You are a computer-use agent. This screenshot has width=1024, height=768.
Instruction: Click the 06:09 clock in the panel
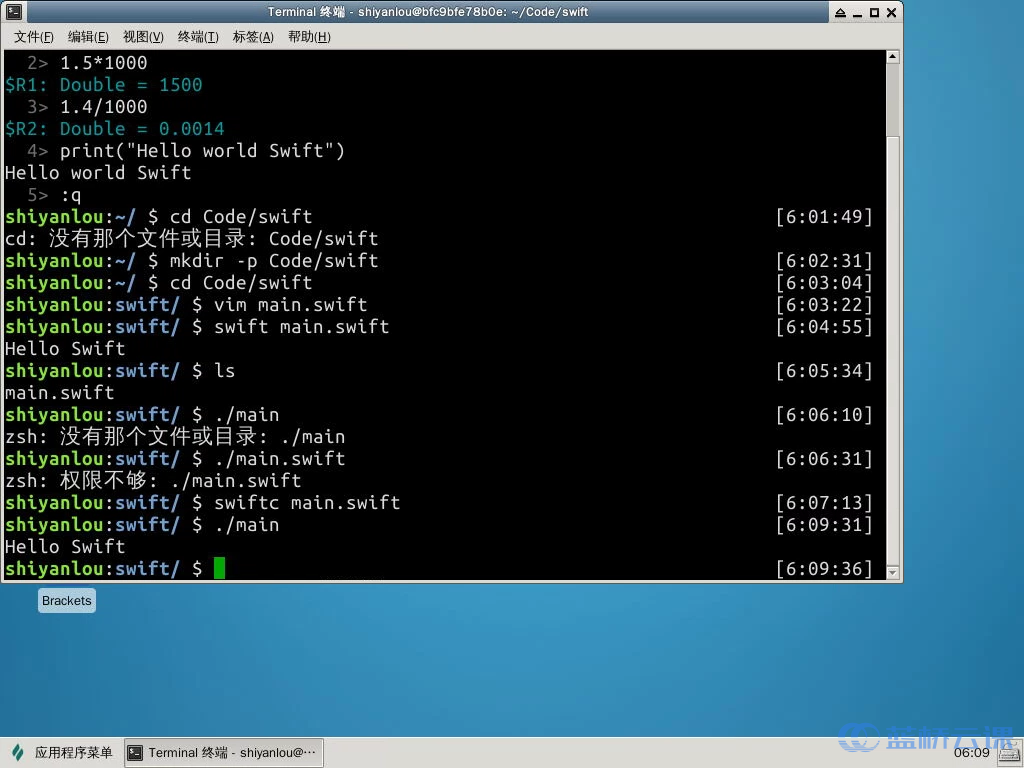point(971,752)
